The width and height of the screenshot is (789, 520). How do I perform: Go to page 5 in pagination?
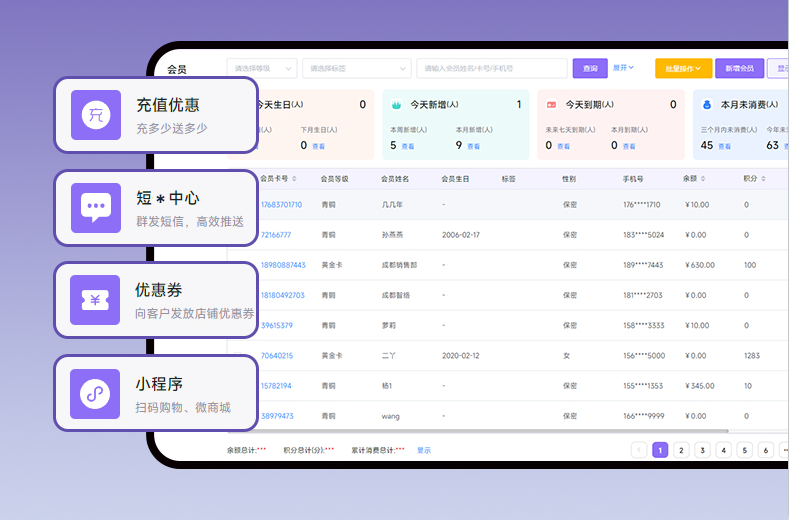click(744, 450)
